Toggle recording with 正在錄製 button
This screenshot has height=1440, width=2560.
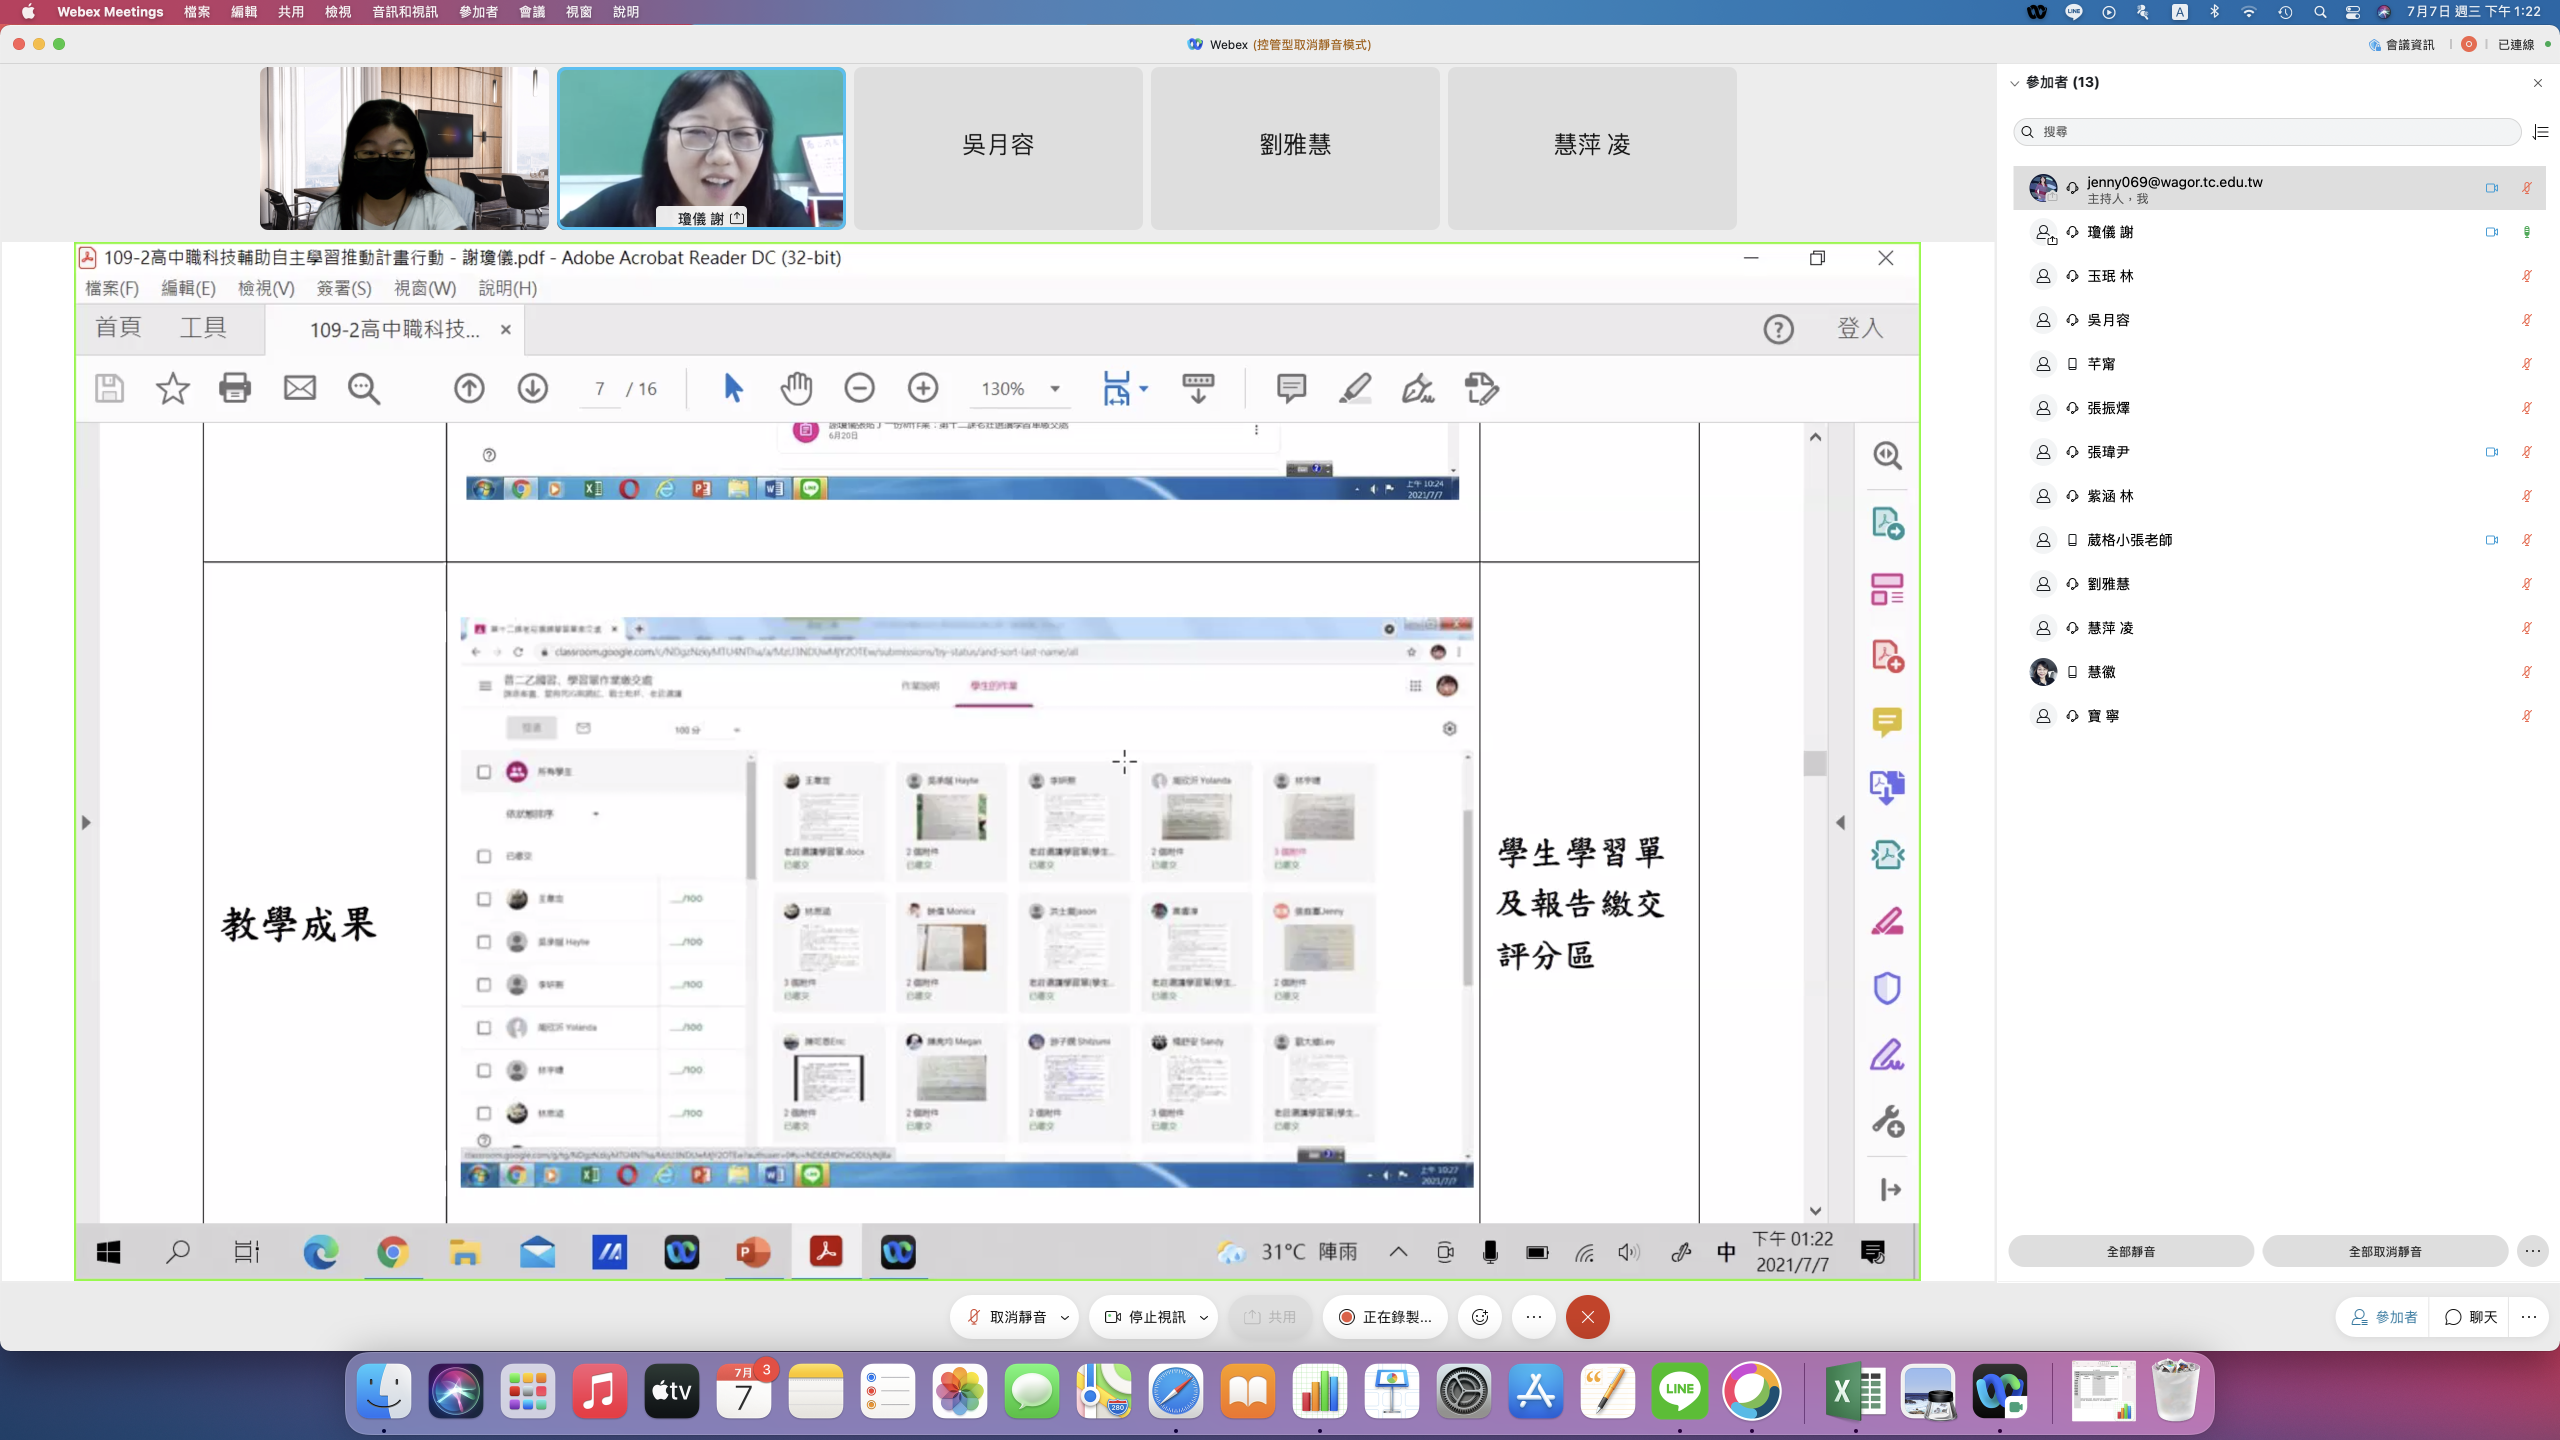pyautogui.click(x=1386, y=1317)
